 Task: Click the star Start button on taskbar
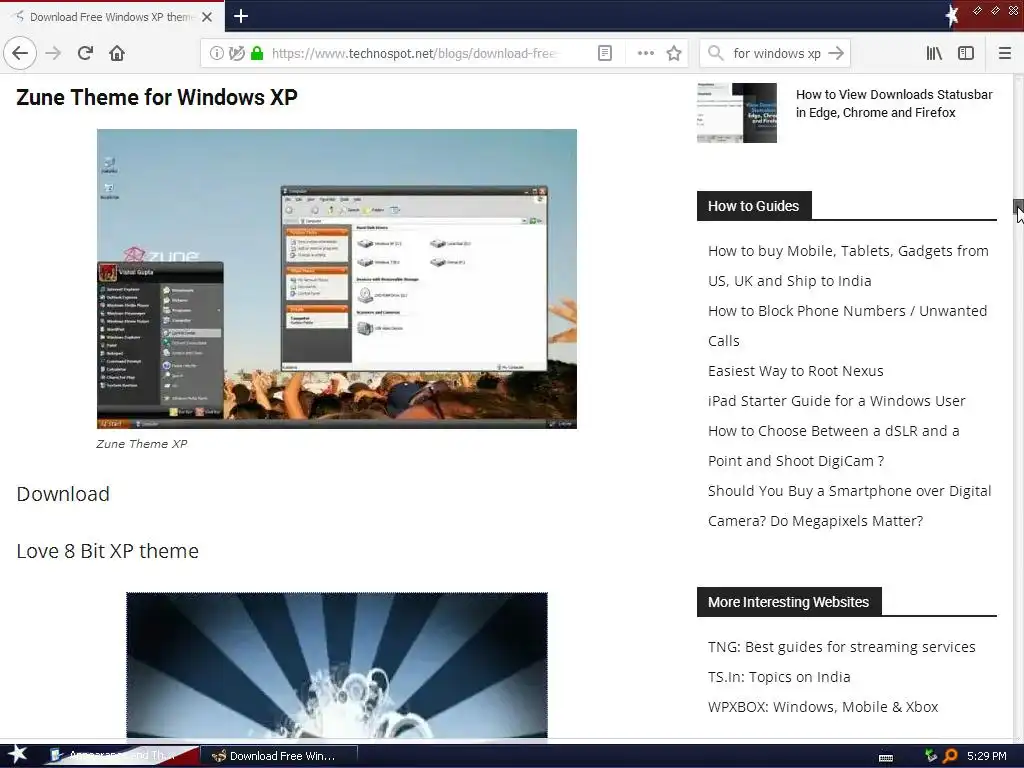[18, 755]
